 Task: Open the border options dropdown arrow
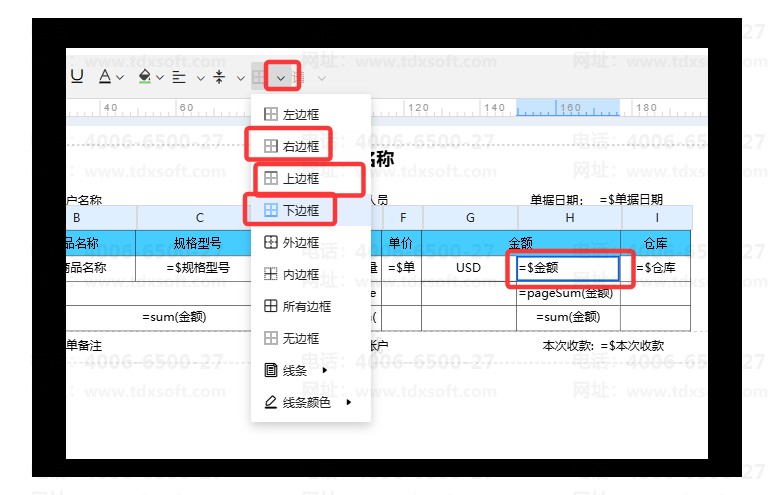click(x=282, y=77)
